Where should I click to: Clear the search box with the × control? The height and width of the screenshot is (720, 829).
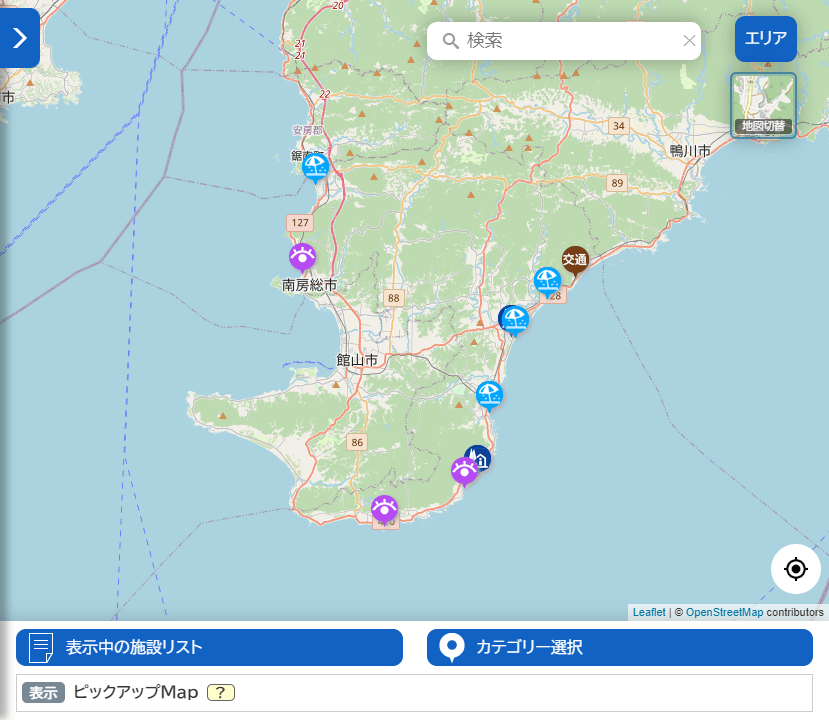(689, 40)
